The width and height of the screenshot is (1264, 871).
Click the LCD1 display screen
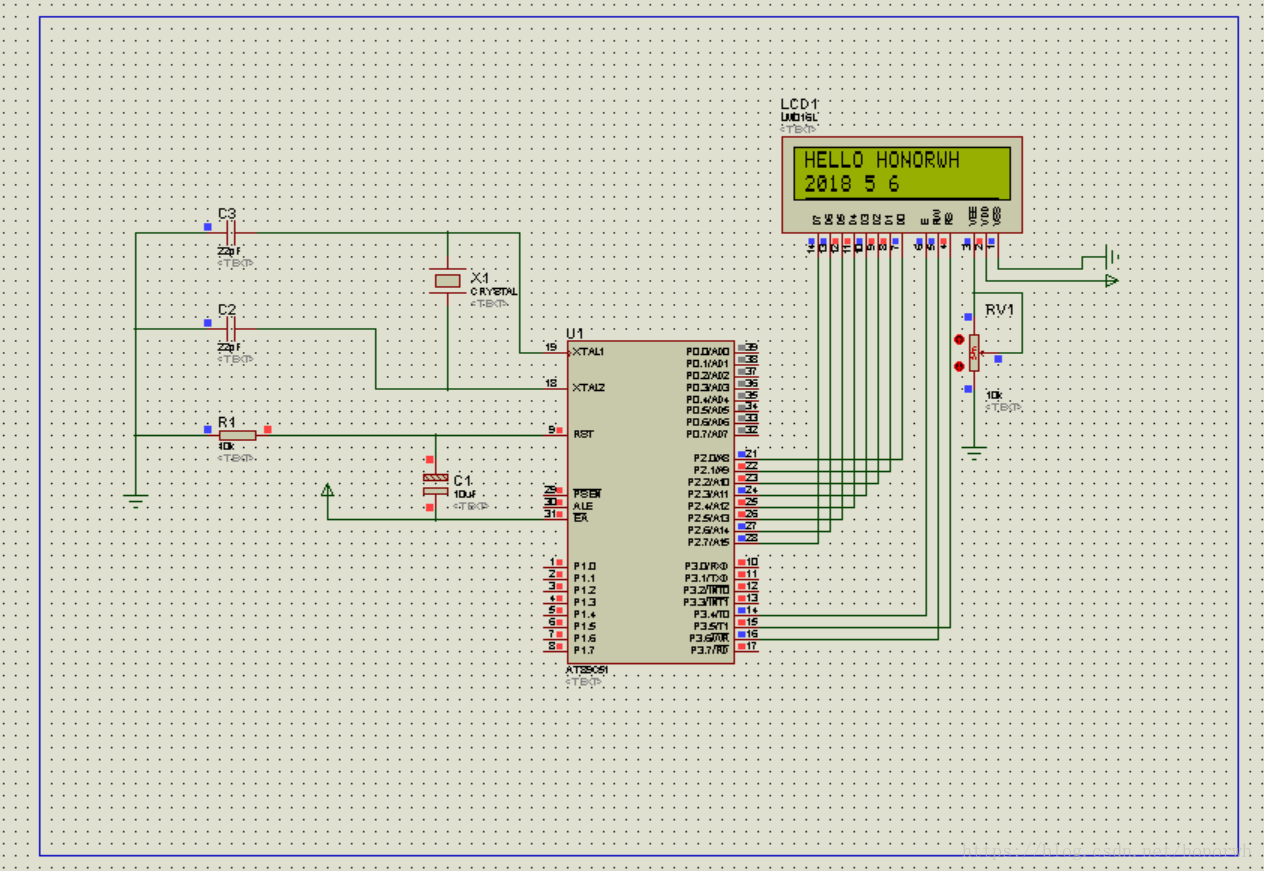coord(901,173)
